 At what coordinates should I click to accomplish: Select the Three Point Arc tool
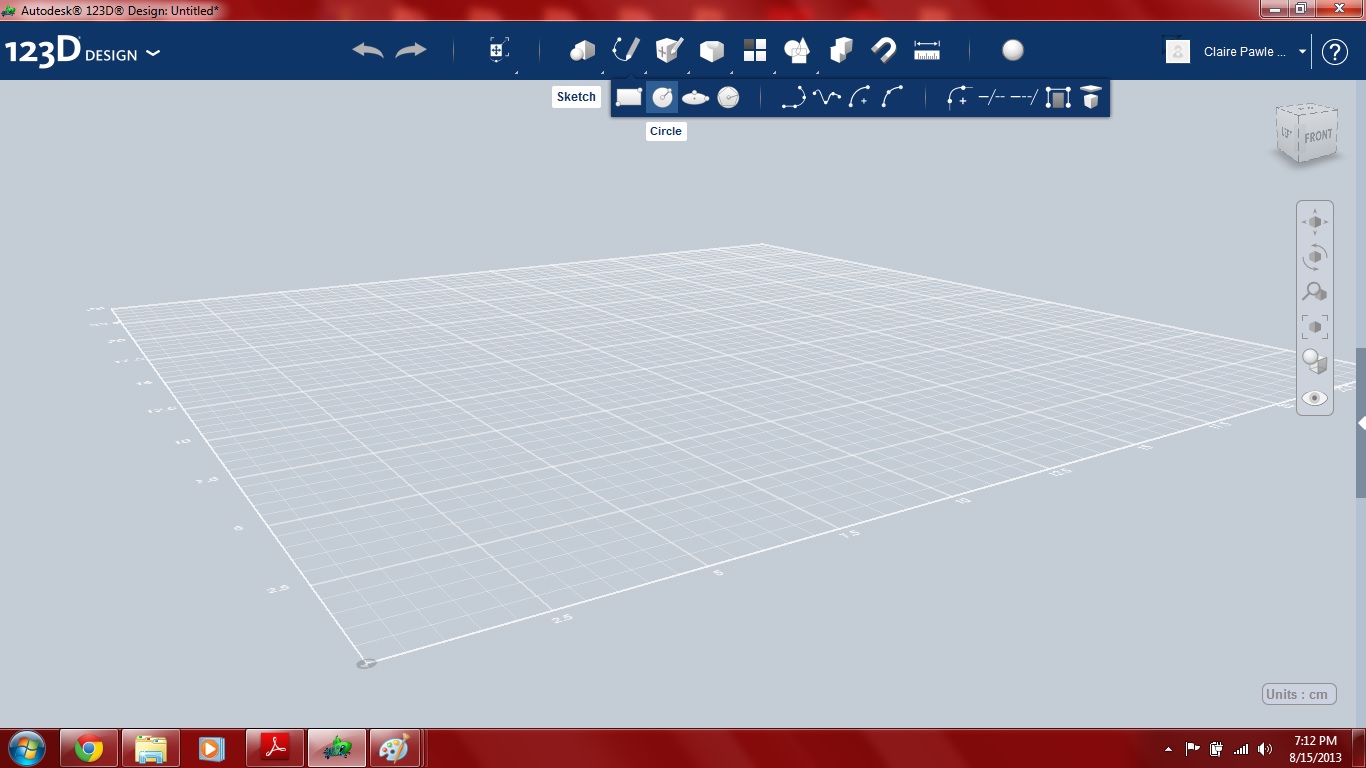click(892, 97)
